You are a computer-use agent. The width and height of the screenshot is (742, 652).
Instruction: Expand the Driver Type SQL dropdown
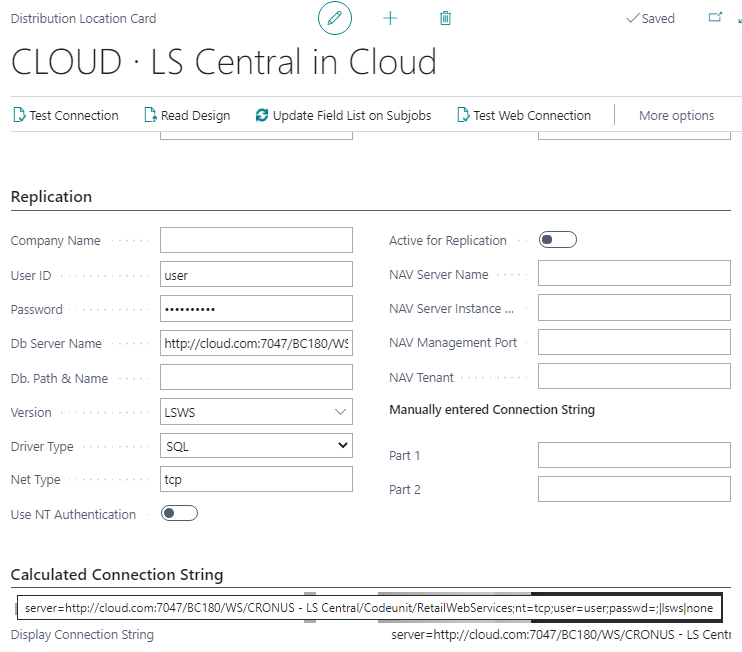pos(256,446)
